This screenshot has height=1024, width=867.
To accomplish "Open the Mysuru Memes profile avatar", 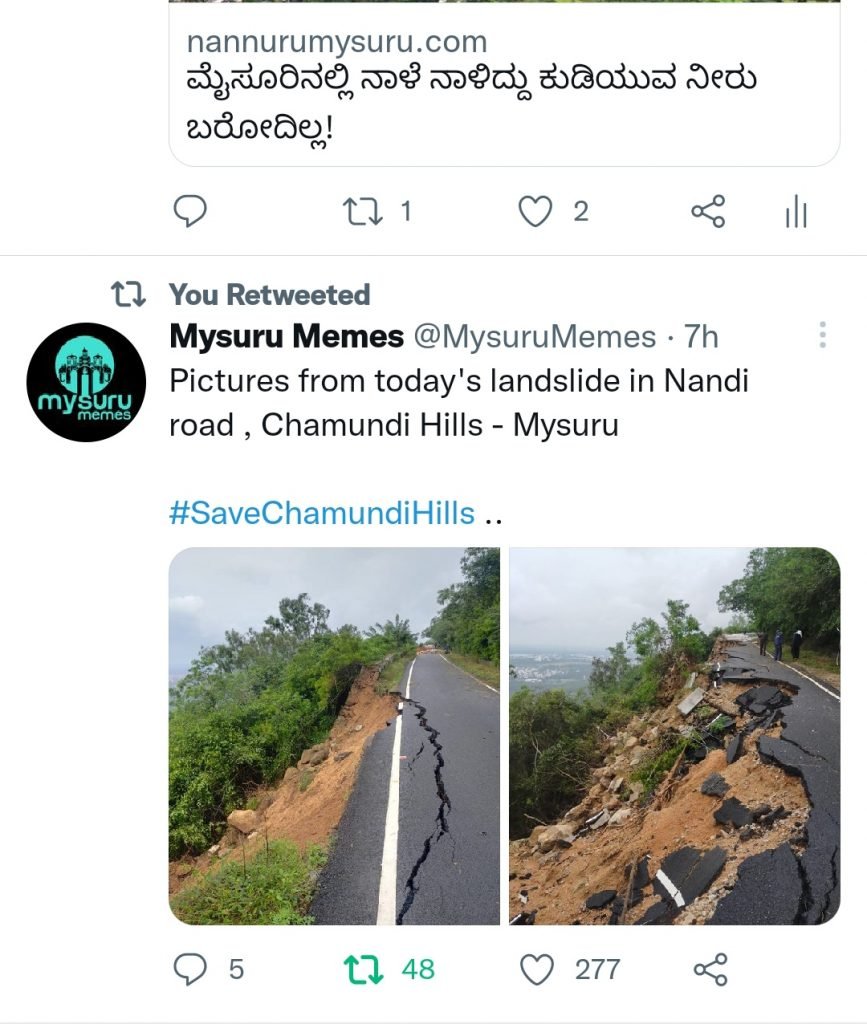I will coord(86,382).
